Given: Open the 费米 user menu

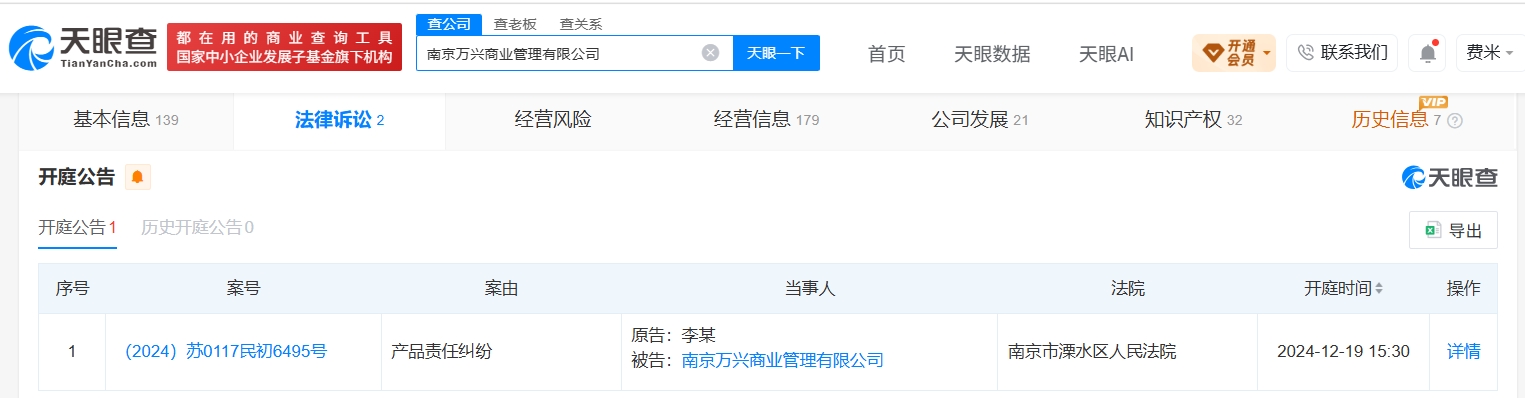Looking at the screenshot, I should click(x=1490, y=53).
